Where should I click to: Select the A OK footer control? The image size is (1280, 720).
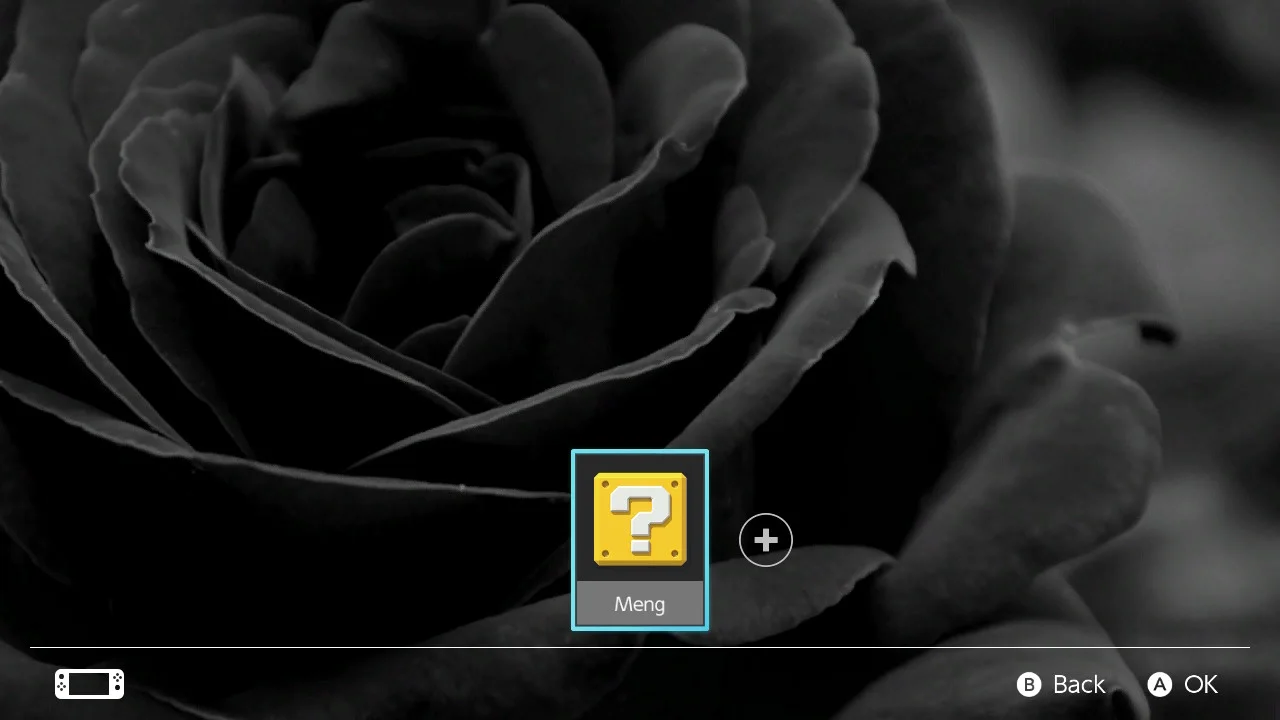point(1183,684)
